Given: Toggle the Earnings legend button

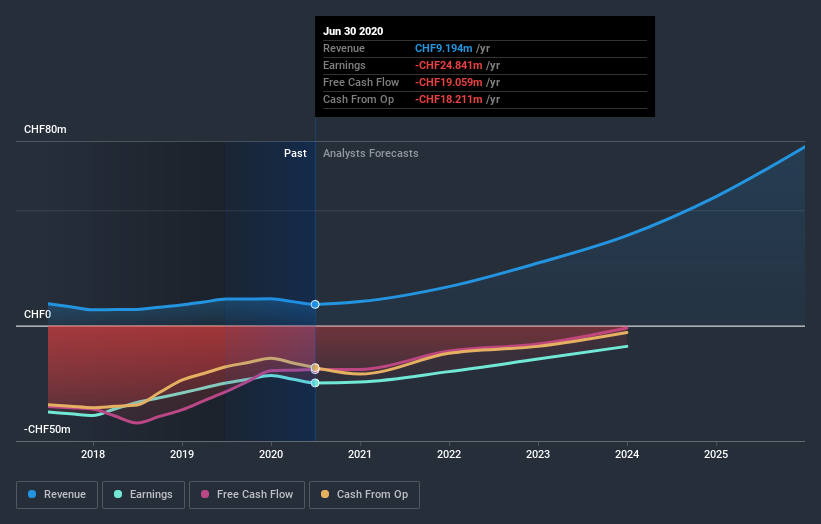Looking at the screenshot, I should pos(143,495).
